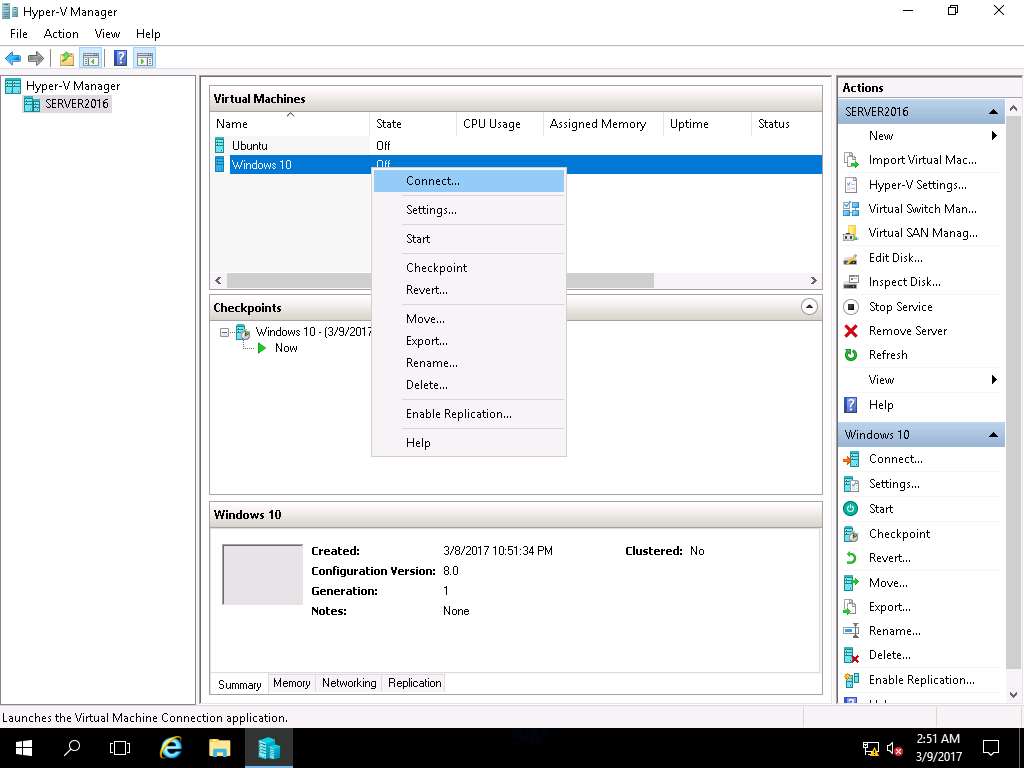The image size is (1024, 768).
Task: Click the Virtual SAN Manager icon
Action: [x=851, y=233]
